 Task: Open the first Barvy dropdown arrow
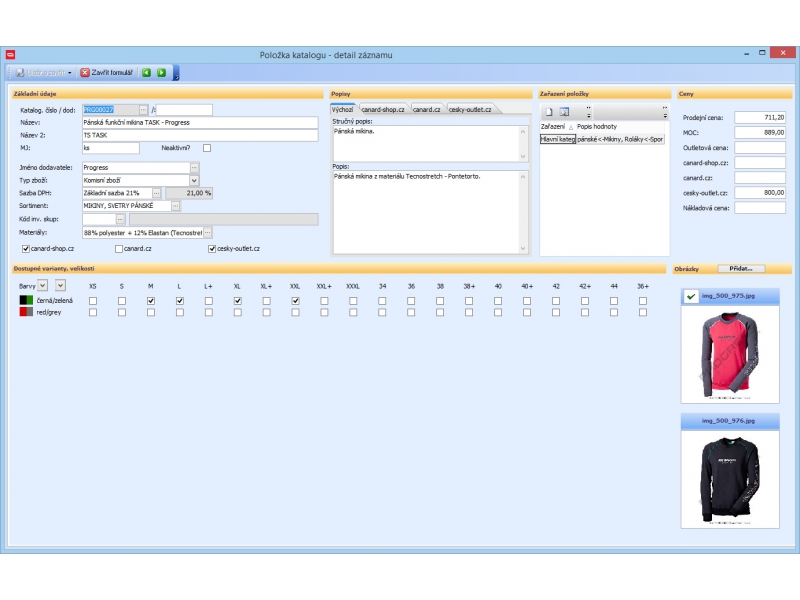(42, 285)
